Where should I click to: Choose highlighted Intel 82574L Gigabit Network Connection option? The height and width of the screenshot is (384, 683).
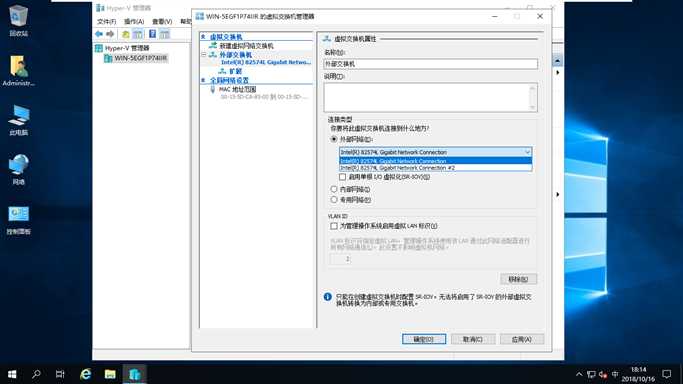click(x=436, y=161)
